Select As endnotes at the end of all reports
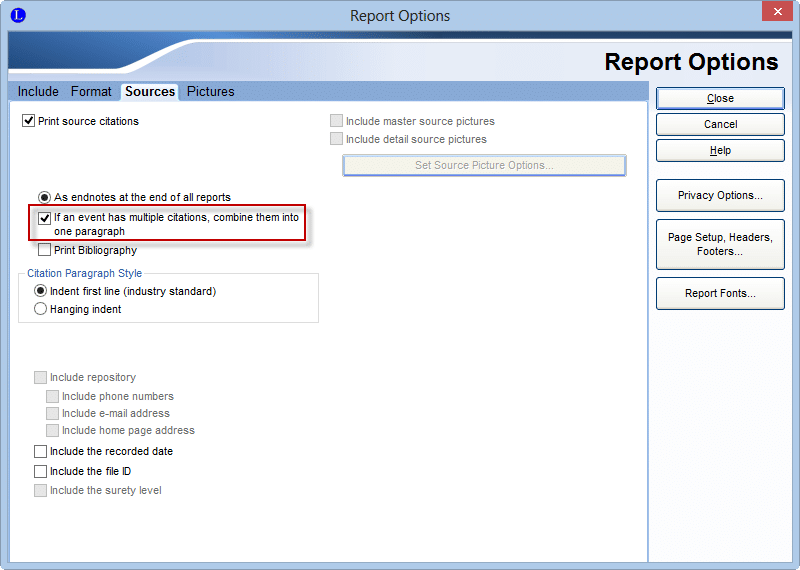800x570 pixels. (44, 197)
